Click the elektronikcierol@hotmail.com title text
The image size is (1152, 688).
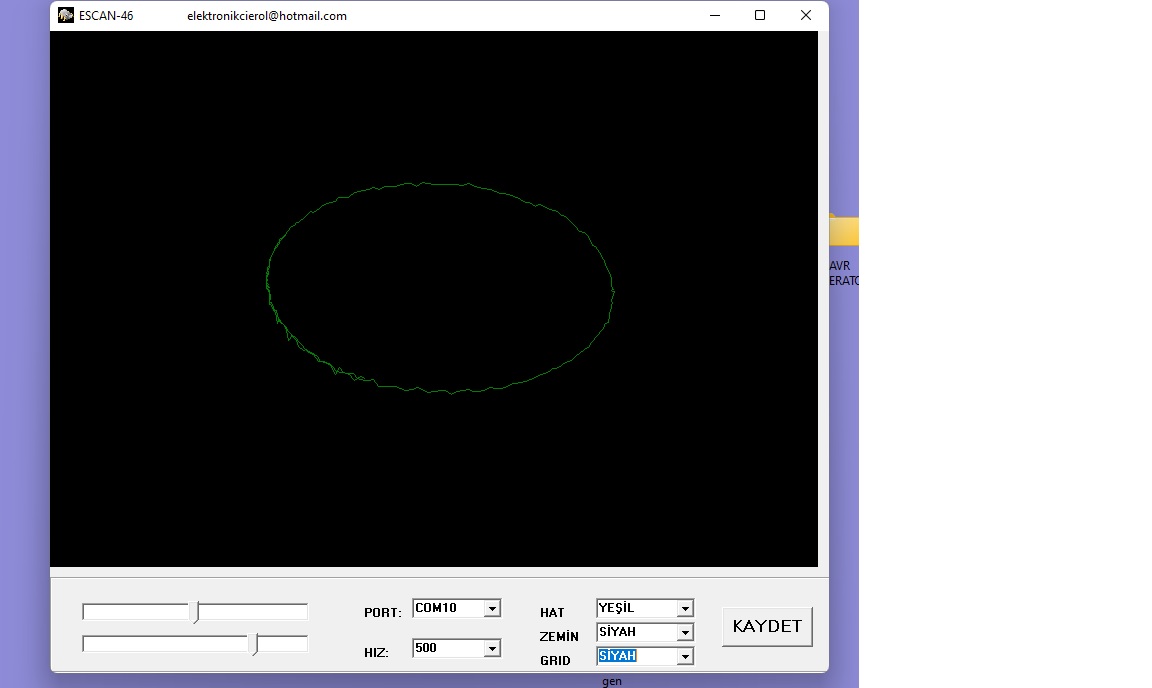pyautogui.click(x=267, y=15)
